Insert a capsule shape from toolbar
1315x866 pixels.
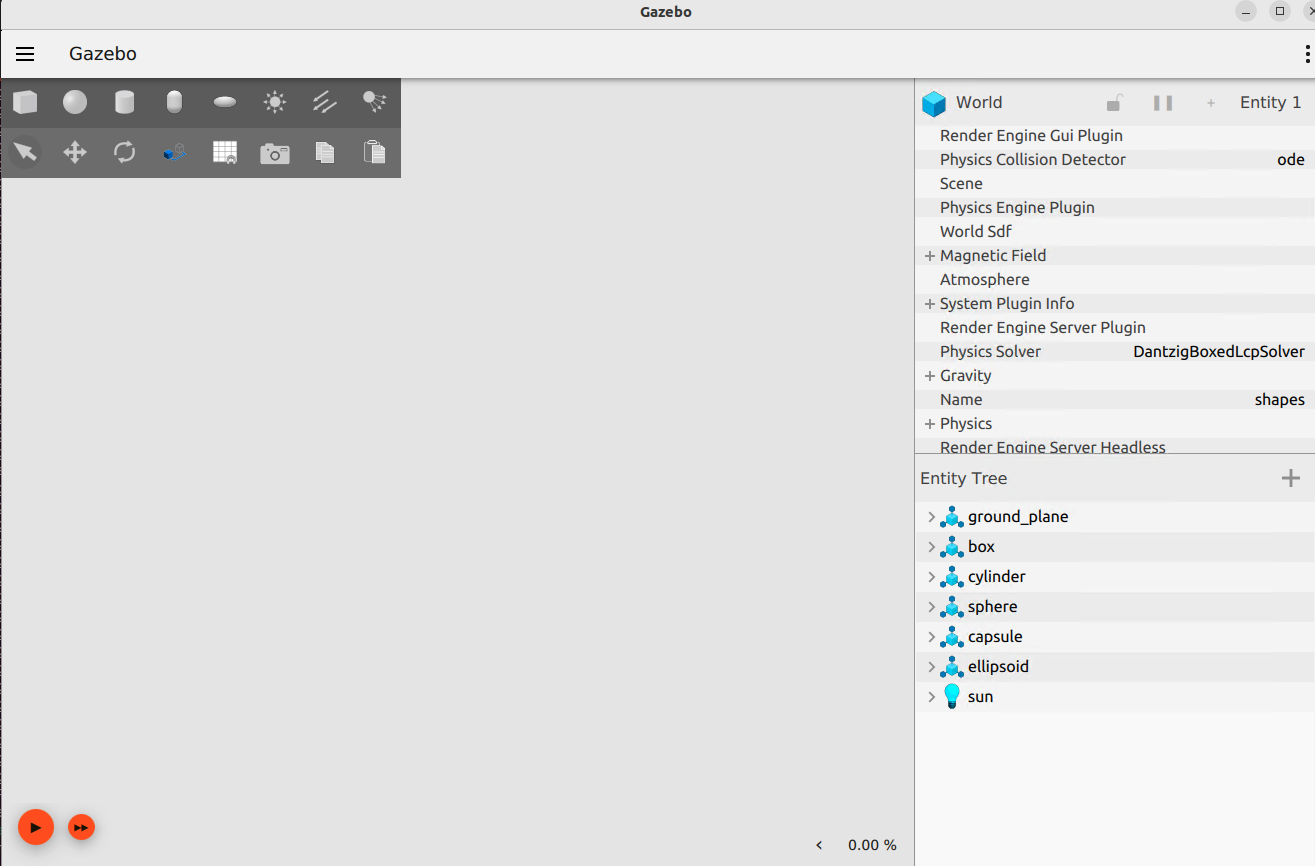click(174, 102)
